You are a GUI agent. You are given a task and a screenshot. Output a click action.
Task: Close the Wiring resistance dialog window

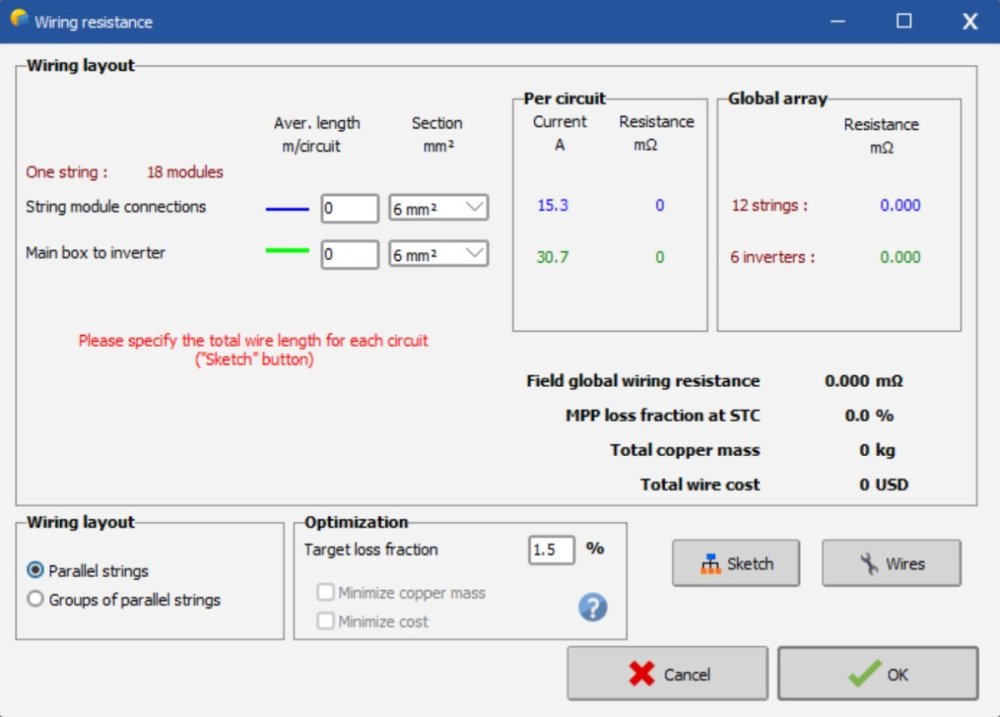[x=969, y=21]
